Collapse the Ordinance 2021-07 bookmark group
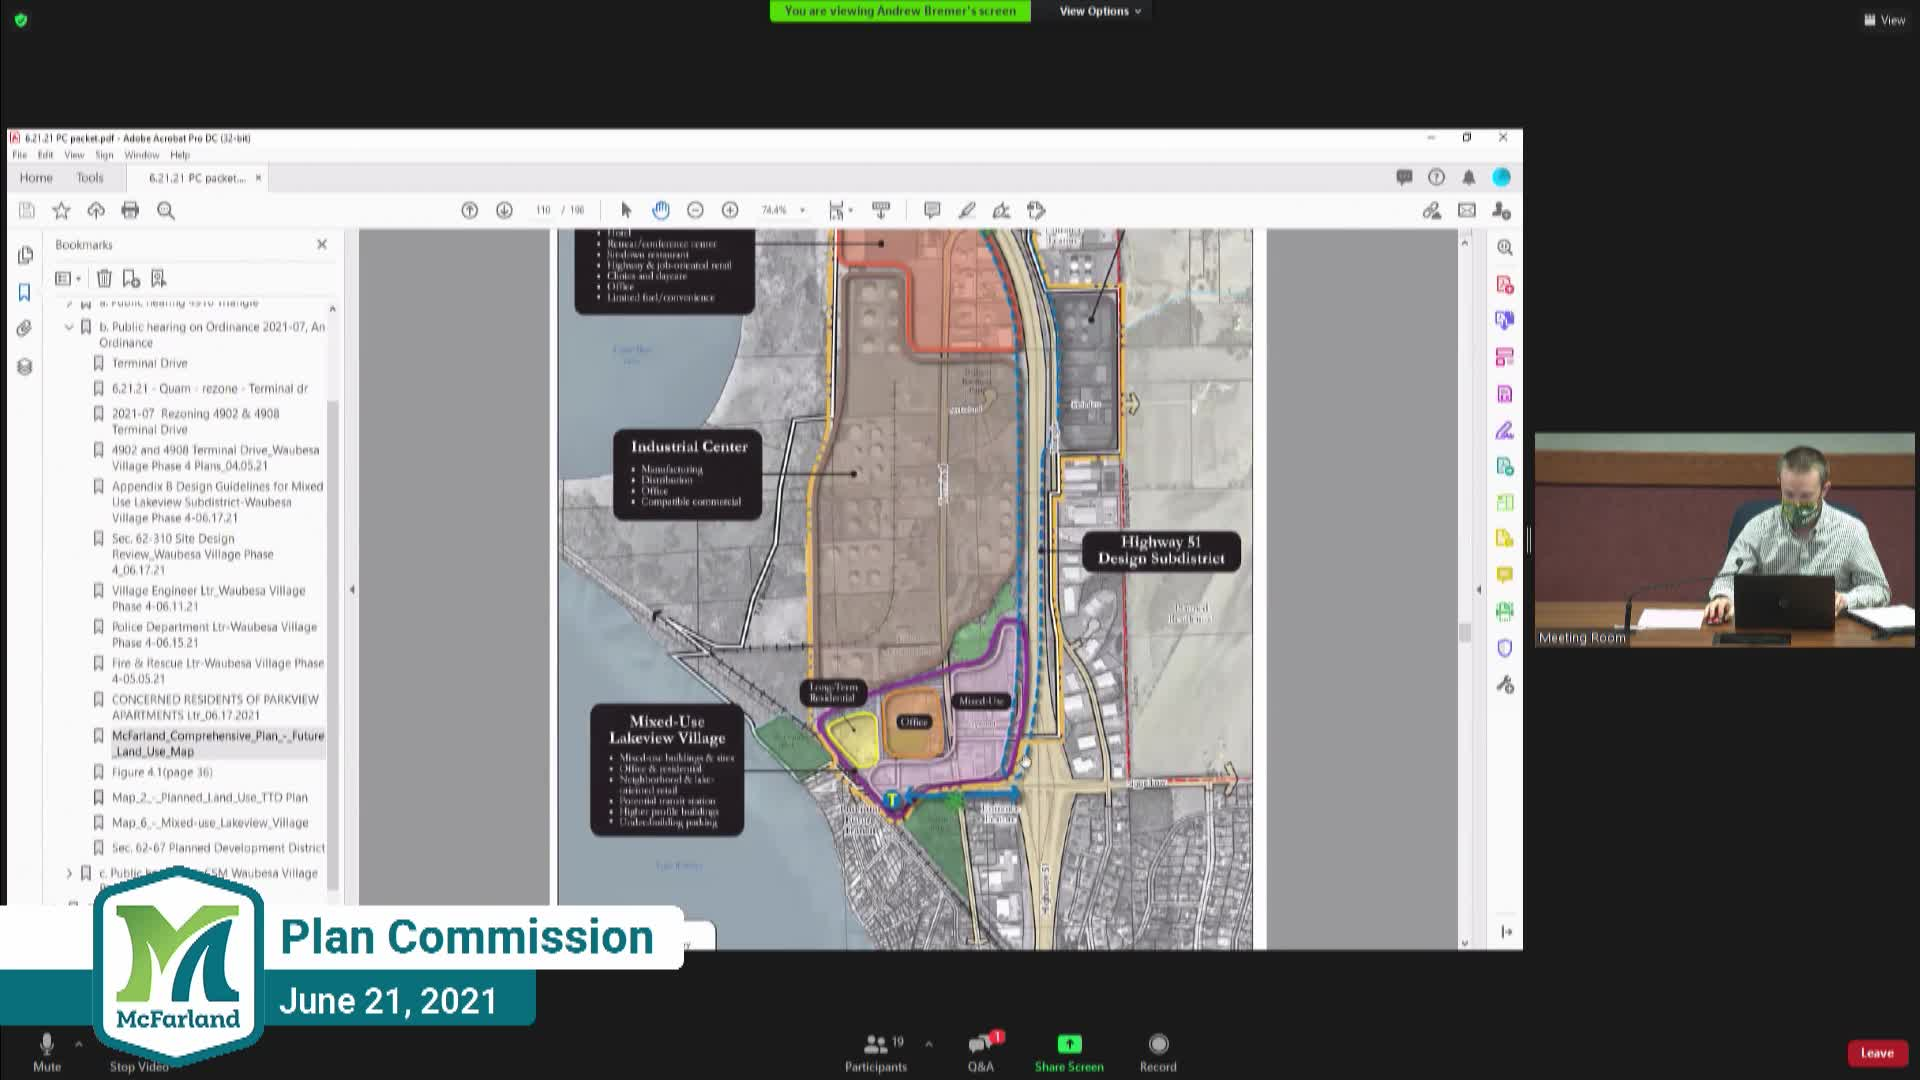1920x1080 pixels. click(x=68, y=326)
